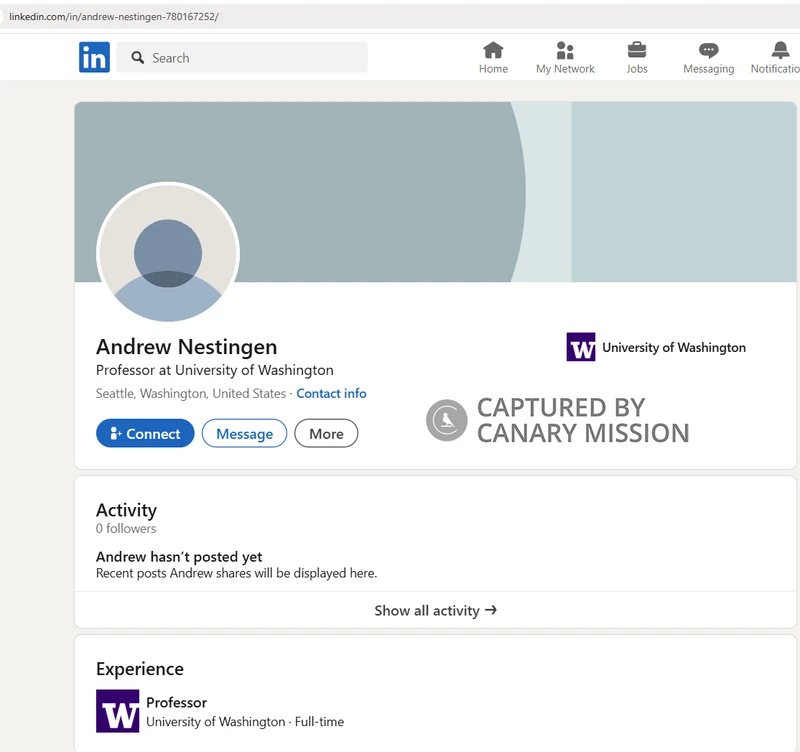Click the Activity section heading

127,510
